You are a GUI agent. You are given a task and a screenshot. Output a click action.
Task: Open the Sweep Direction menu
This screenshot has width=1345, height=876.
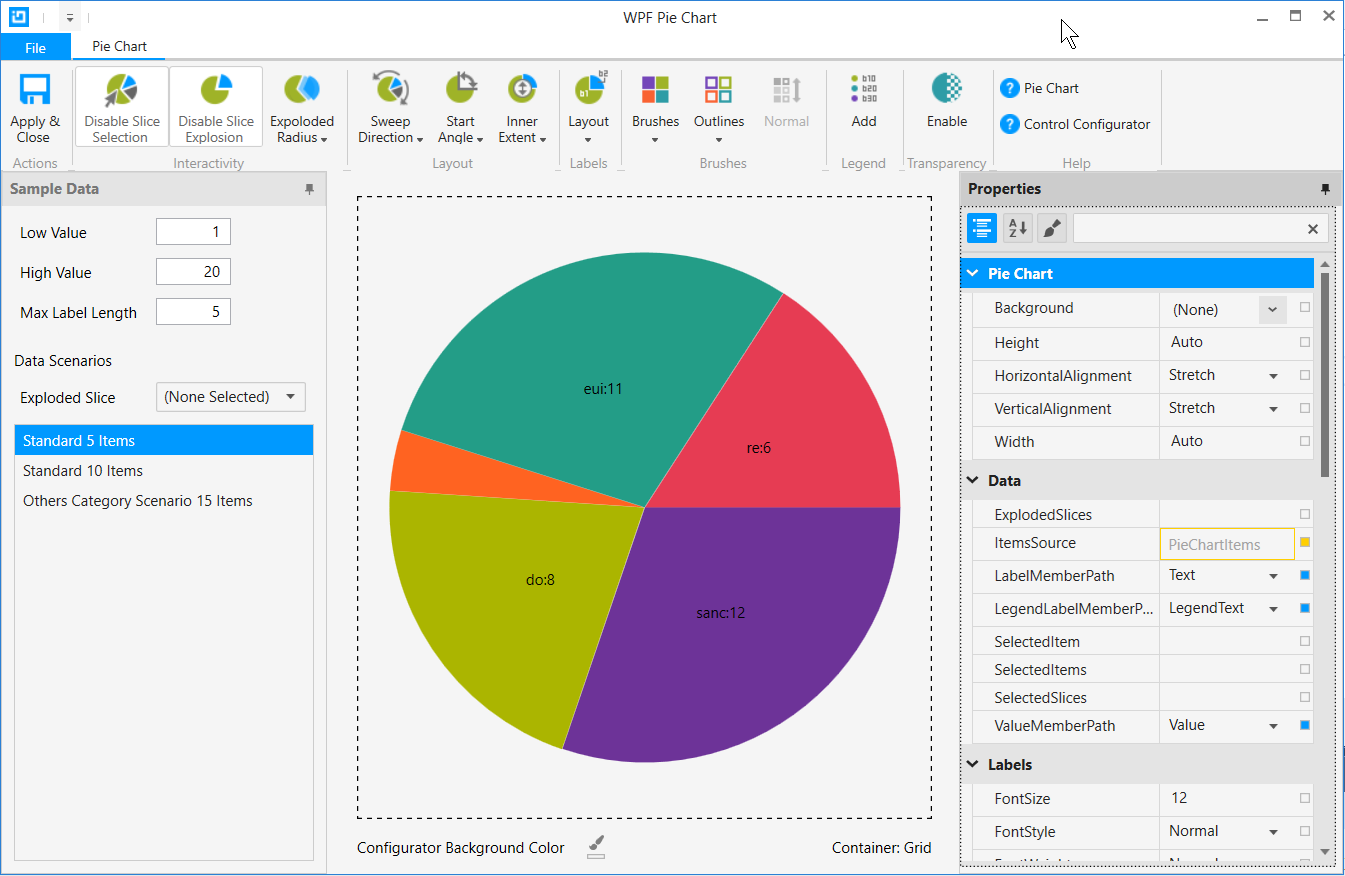point(390,108)
